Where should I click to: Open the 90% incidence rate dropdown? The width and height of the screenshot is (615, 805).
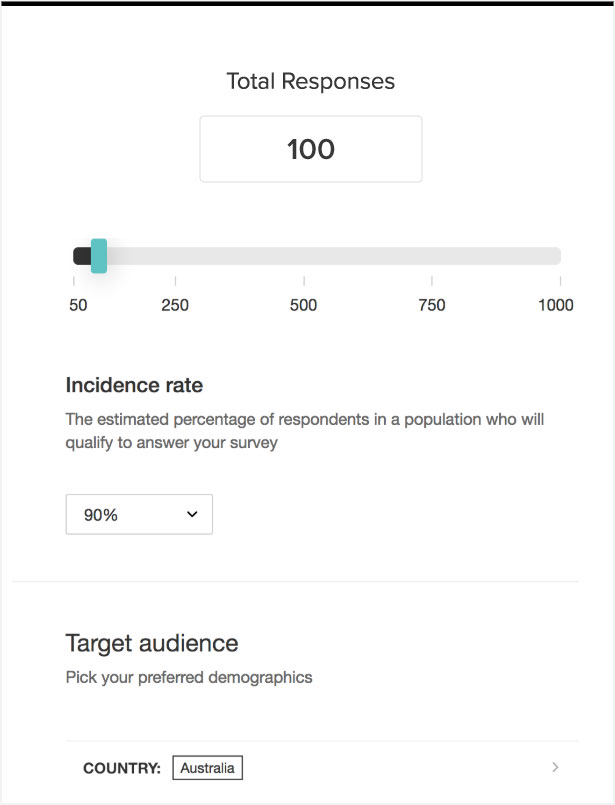[x=139, y=514]
